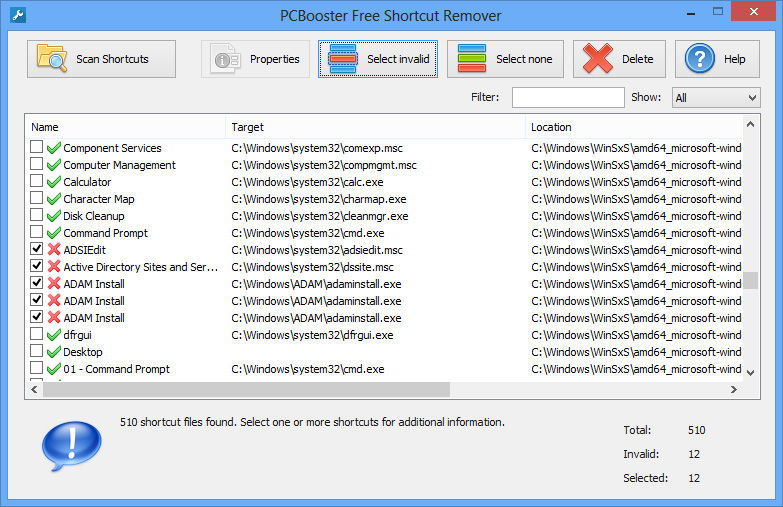Click the Help button label

pyautogui.click(x=735, y=59)
